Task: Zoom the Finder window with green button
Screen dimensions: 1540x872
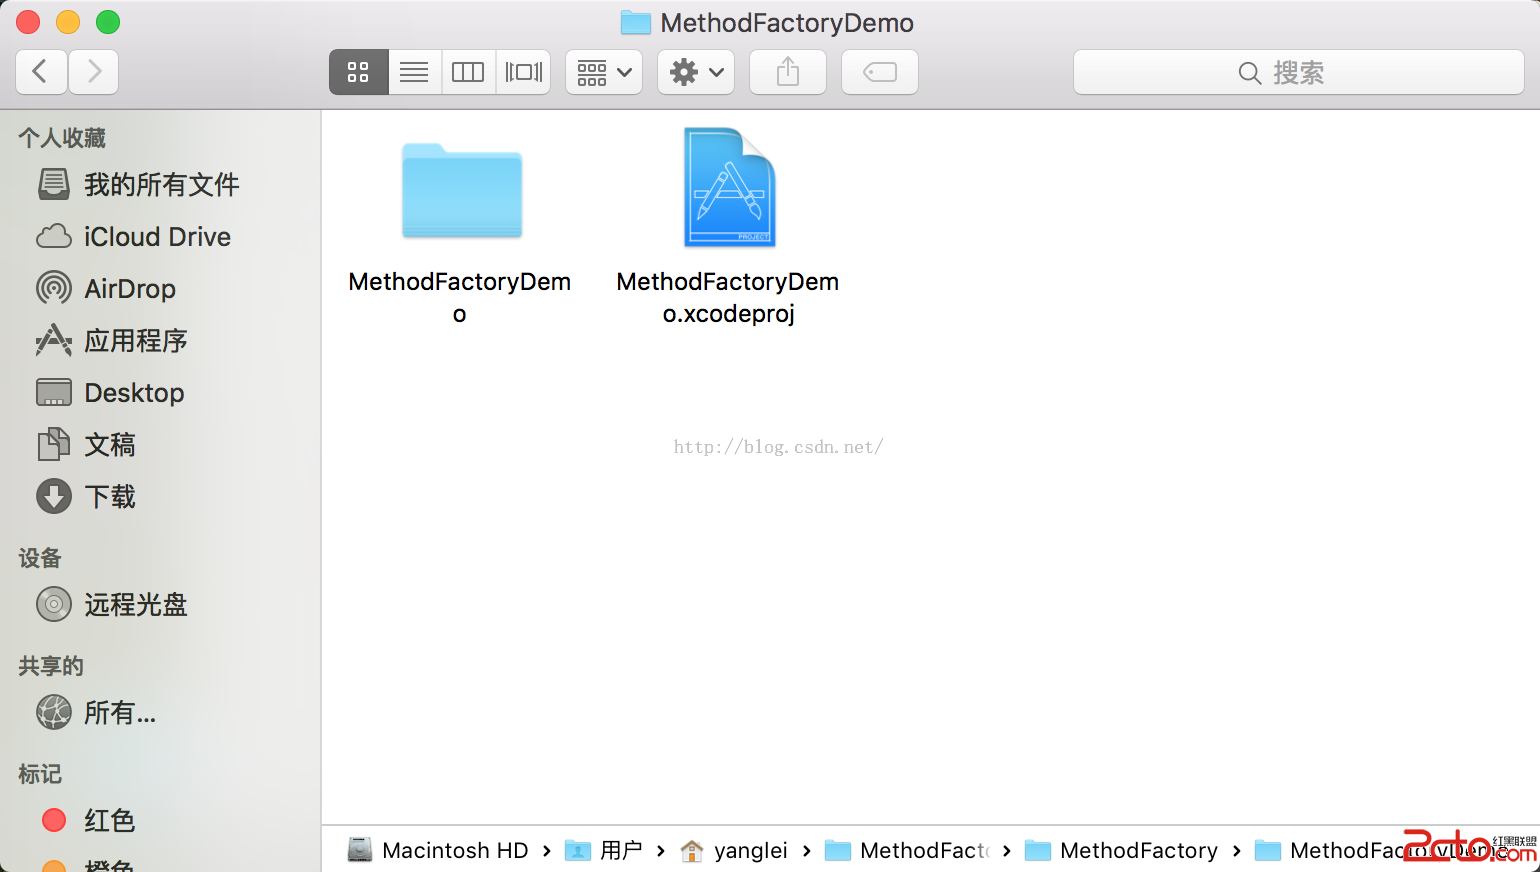Action: click(108, 22)
